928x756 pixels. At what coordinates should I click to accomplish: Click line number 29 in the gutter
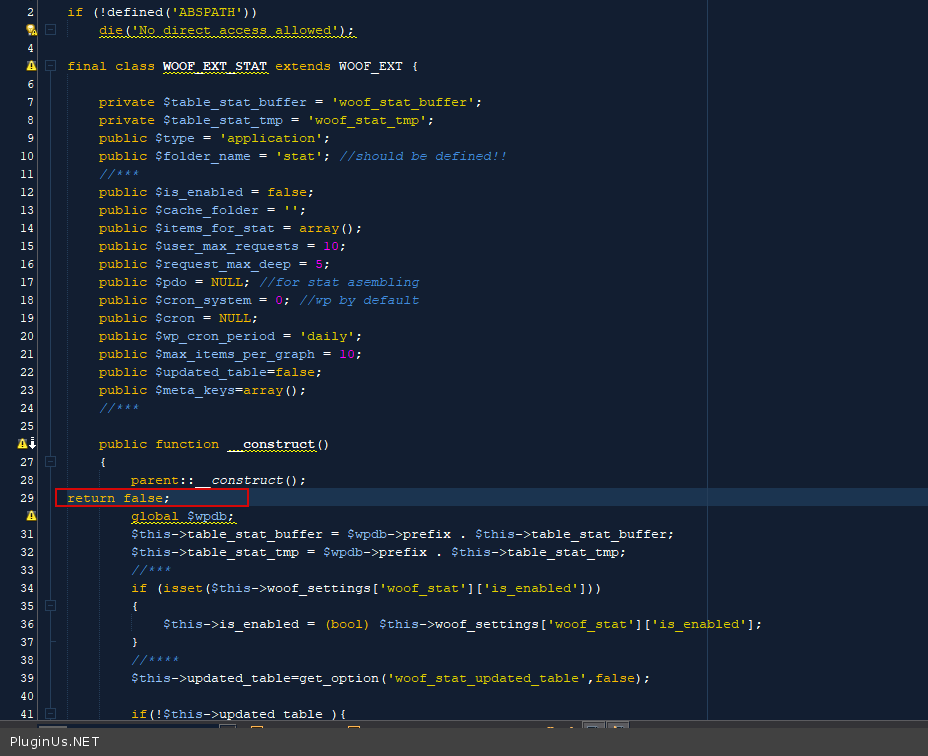[26, 498]
